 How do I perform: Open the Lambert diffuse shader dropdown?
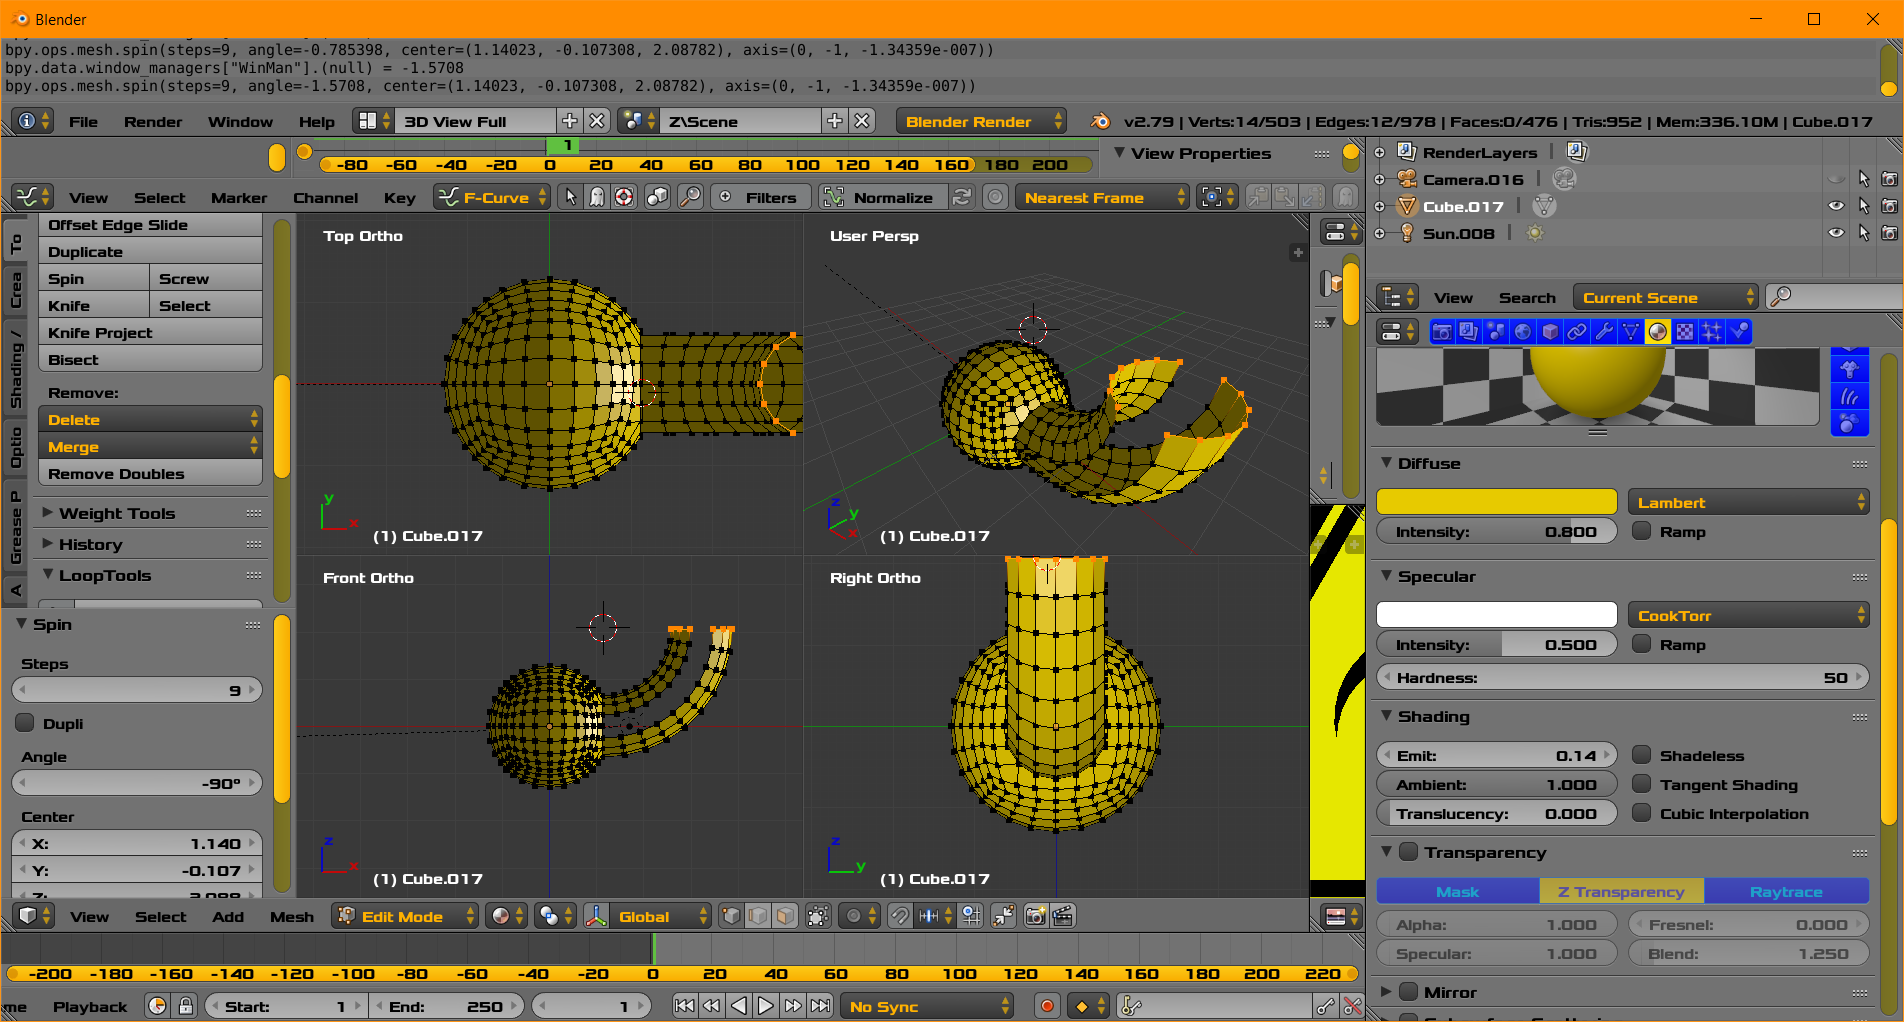point(1748,502)
